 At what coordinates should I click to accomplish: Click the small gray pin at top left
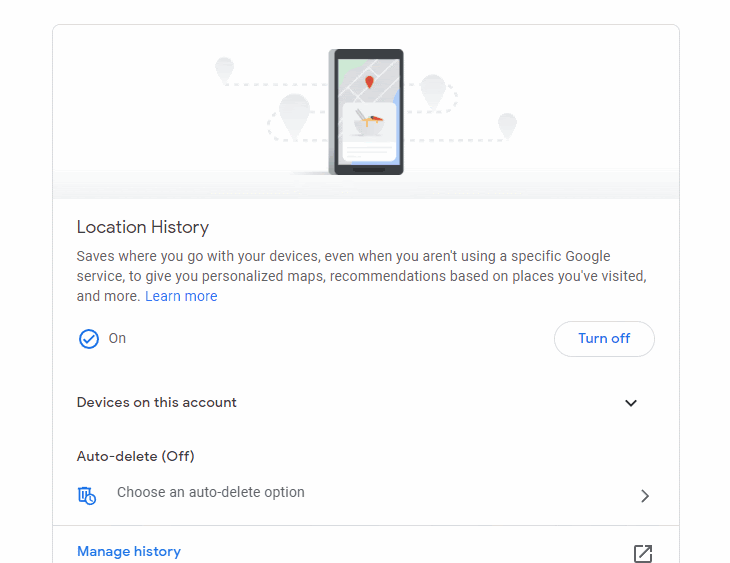point(225,69)
